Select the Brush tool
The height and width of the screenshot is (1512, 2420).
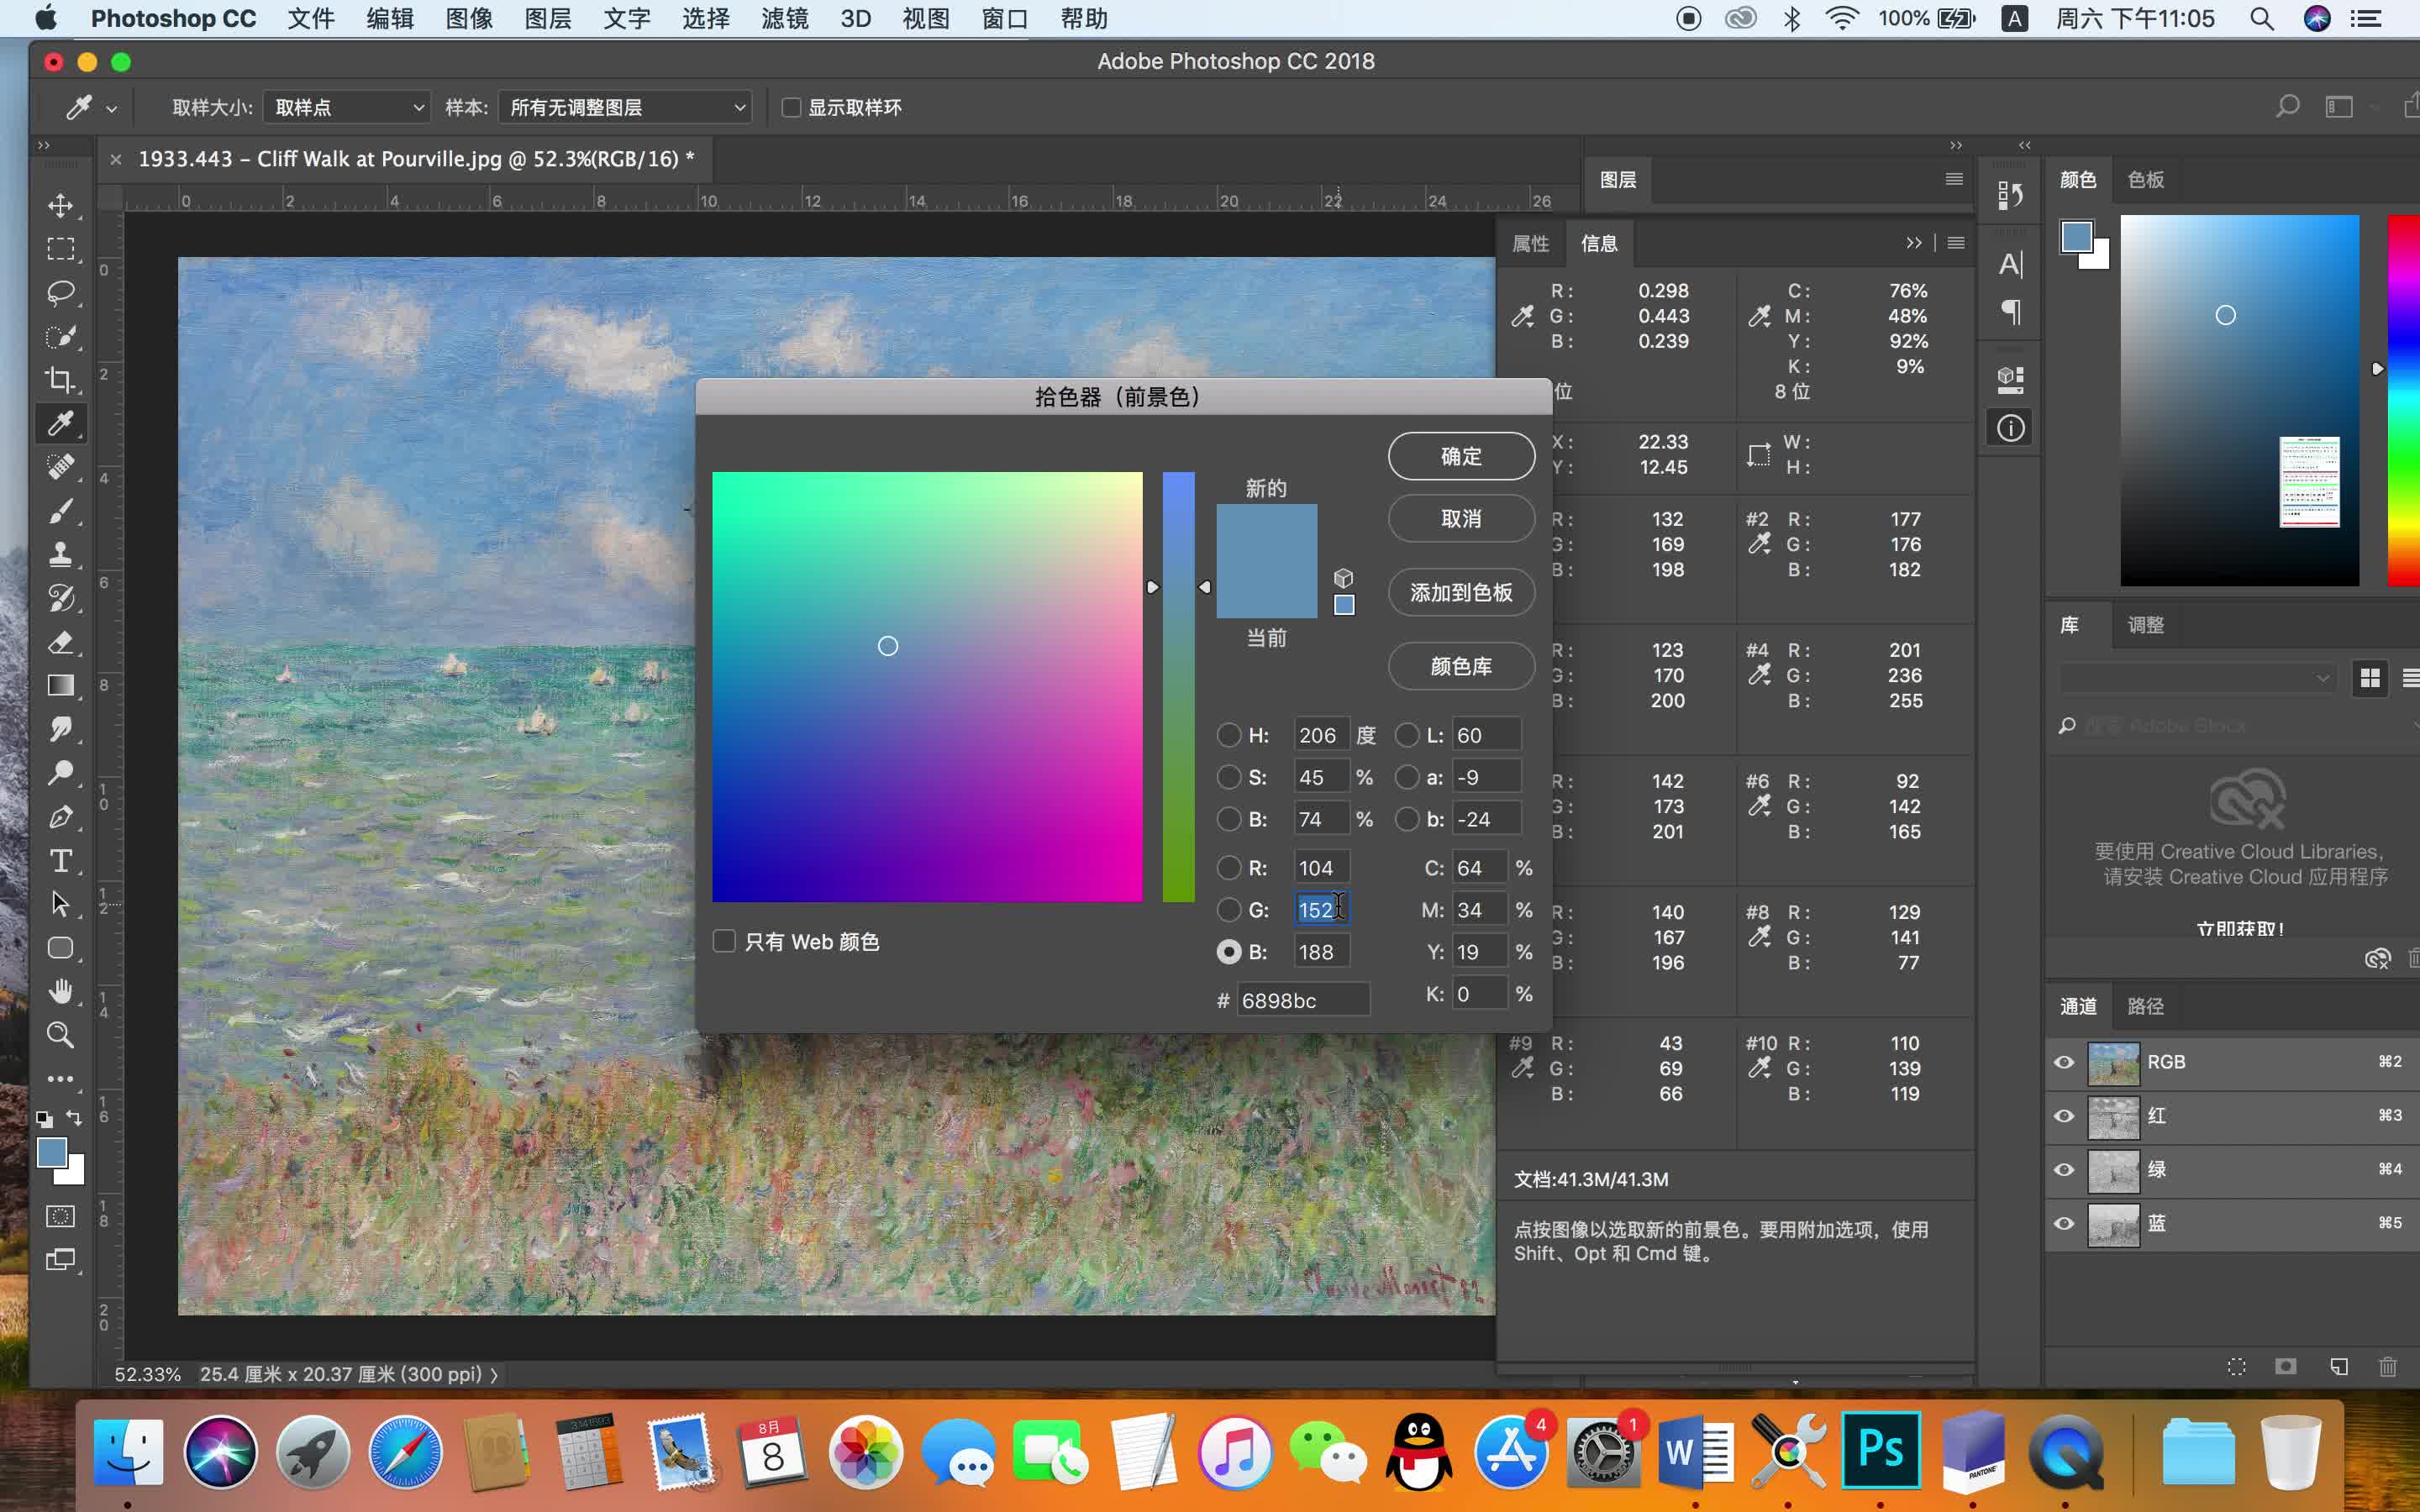point(60,511)
